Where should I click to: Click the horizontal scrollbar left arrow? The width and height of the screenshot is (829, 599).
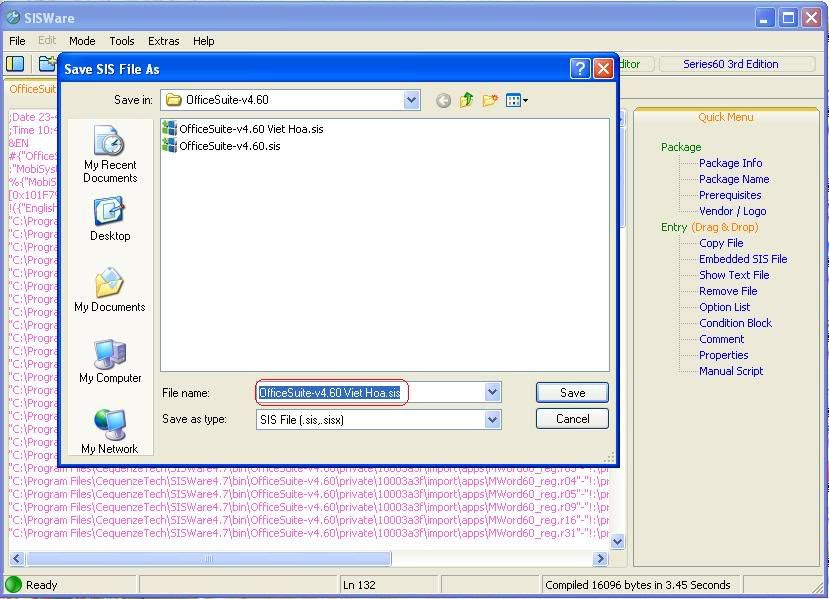[17, 558]
